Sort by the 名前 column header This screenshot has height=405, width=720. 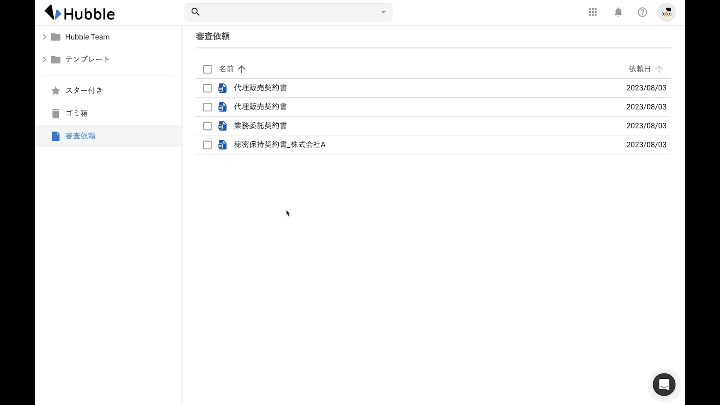(x=226, y=69)
